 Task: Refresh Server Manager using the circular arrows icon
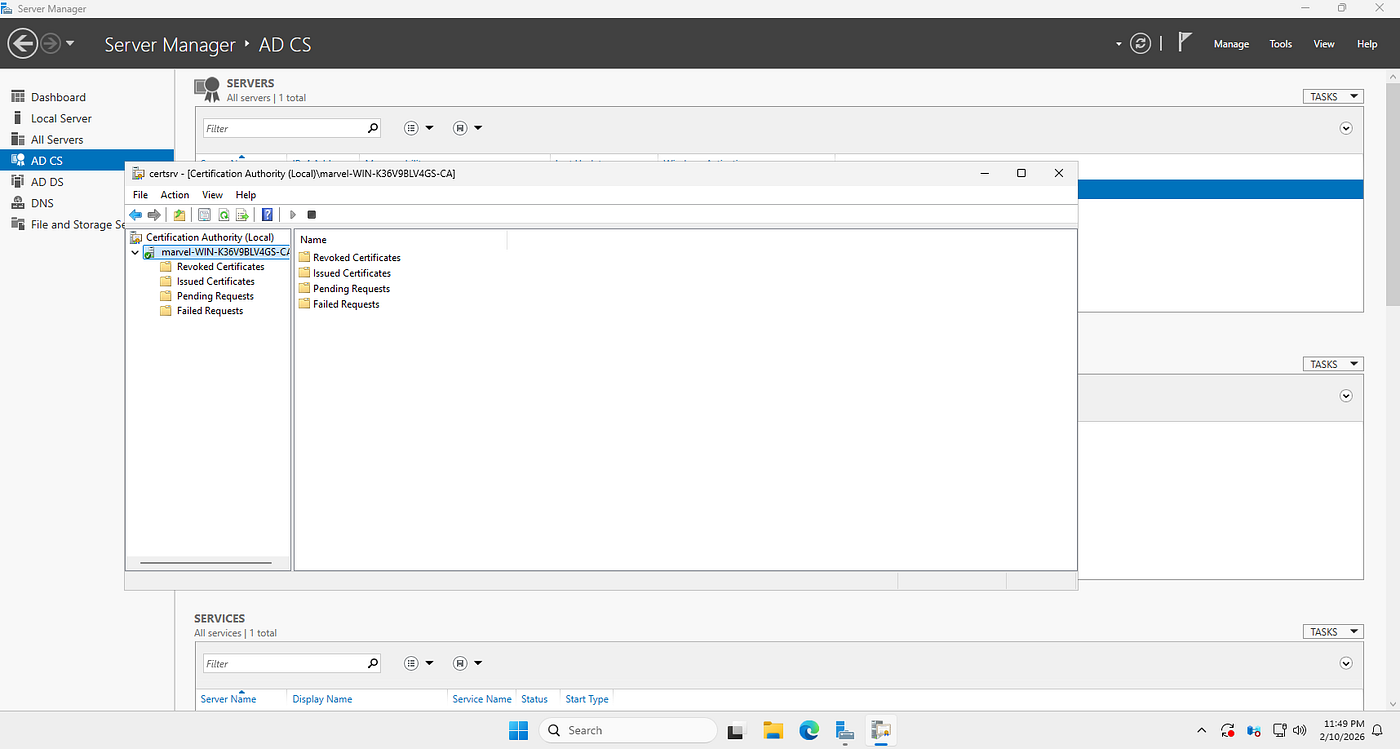(1141, 44)
